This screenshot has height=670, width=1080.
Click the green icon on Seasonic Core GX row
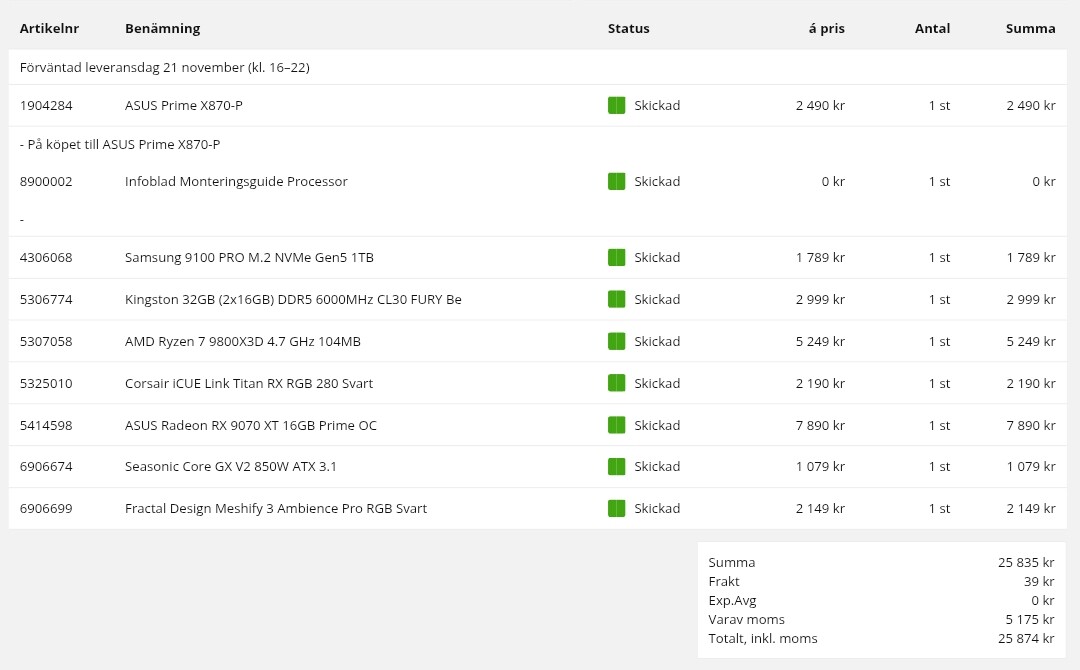tap(616, 466)
